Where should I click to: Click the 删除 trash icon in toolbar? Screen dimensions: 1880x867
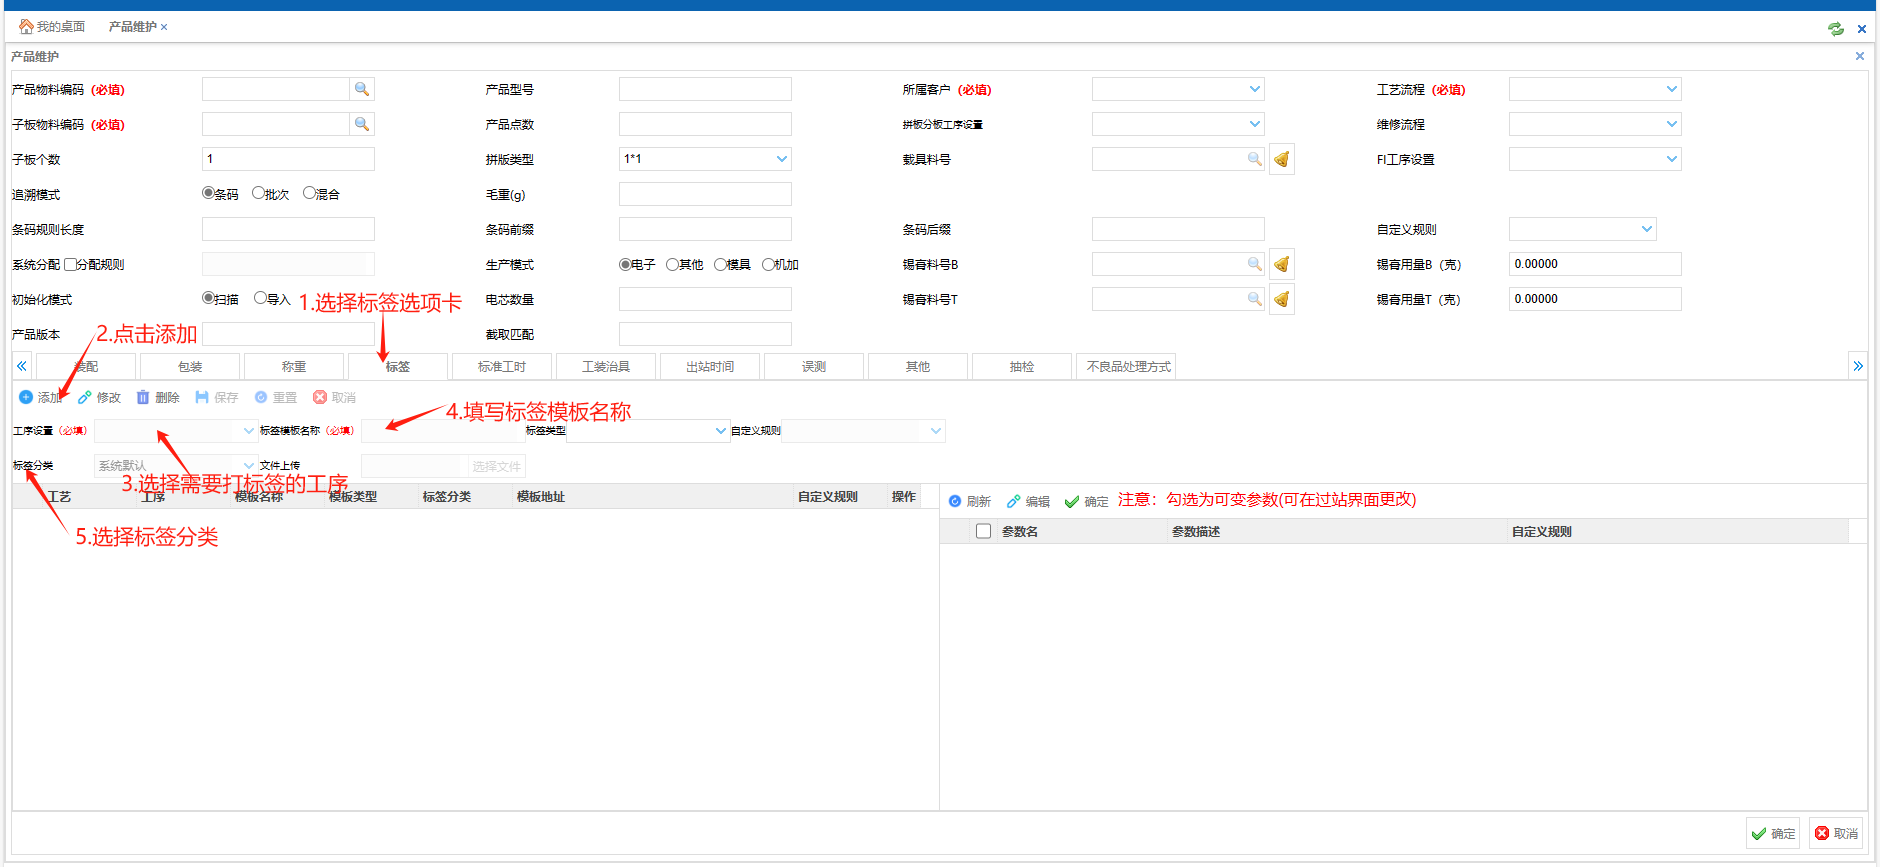(x=143, y=398)
